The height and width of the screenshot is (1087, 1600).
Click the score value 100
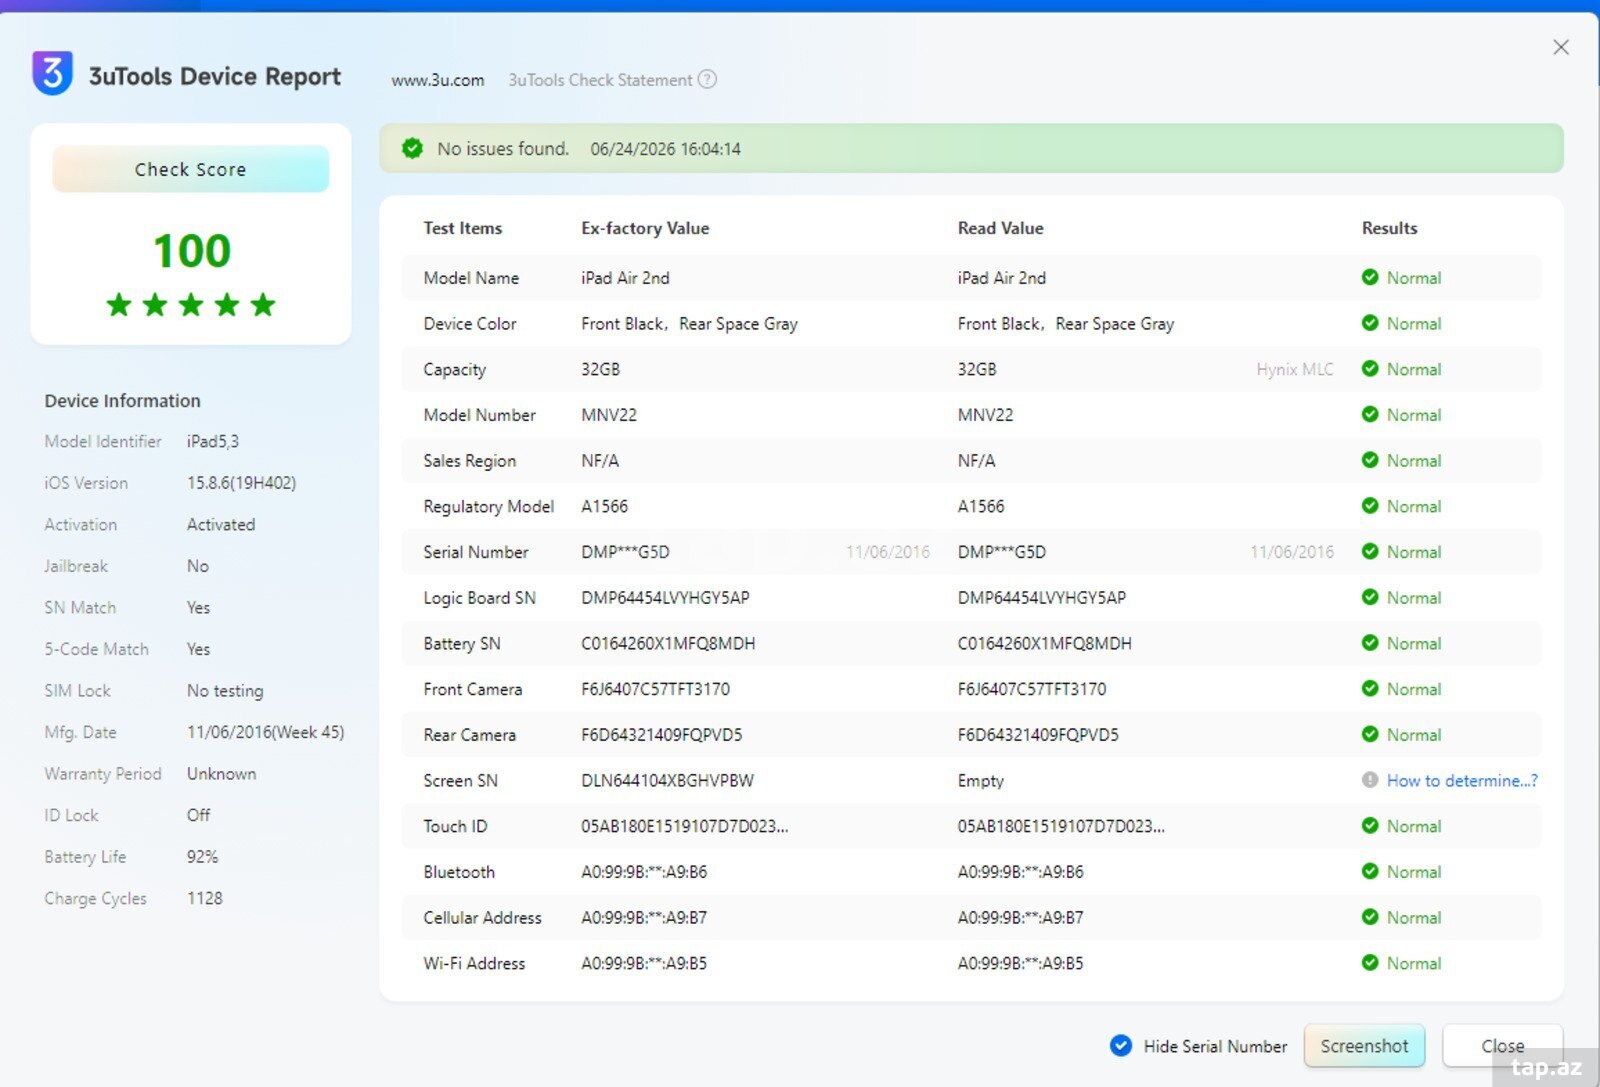tap(192, 250)
